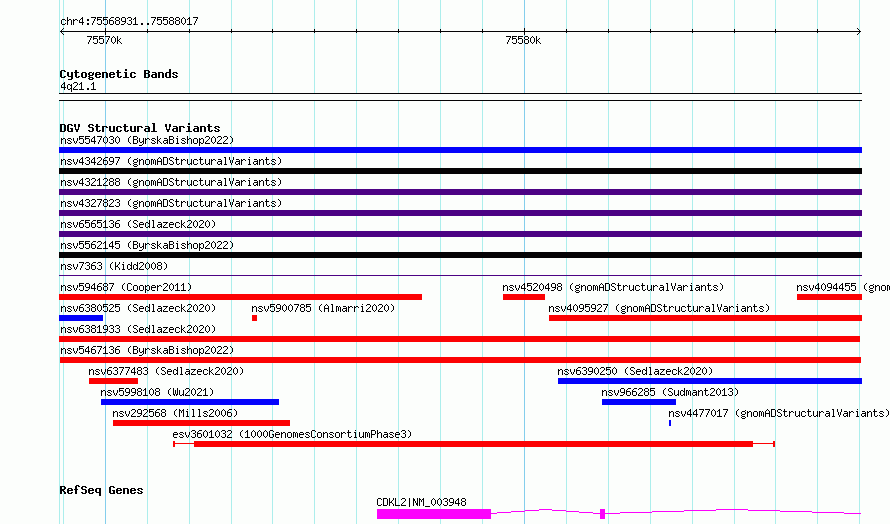Click the red nsv6381933 variant bar
The height and width of the screenshot is (524, 890).
[x=460, y=339]
